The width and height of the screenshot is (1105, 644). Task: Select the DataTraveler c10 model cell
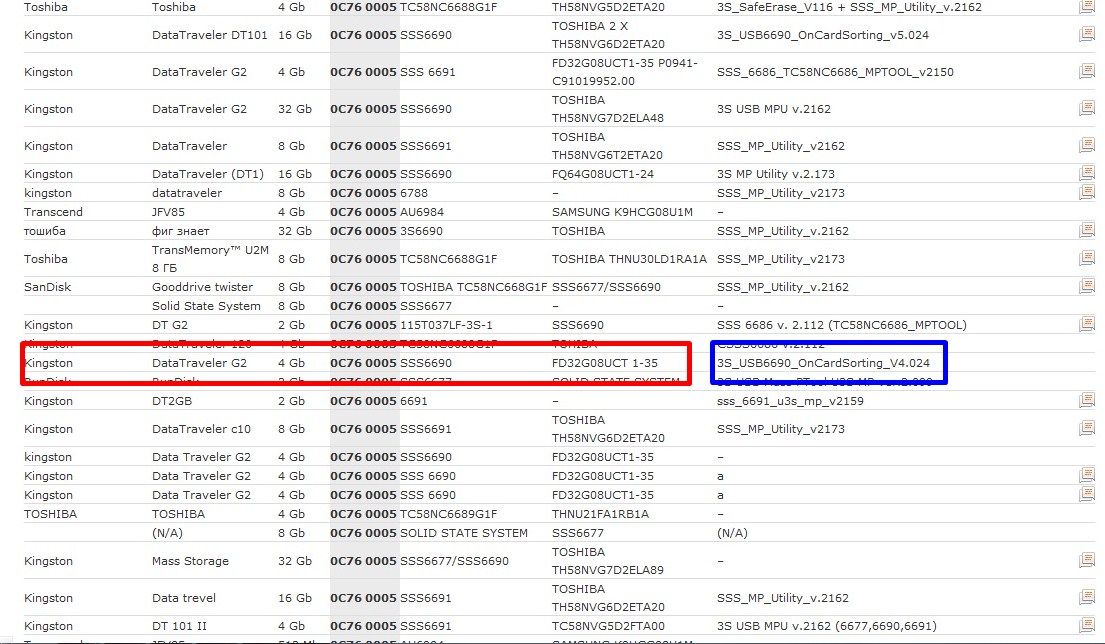click(x=201, y=429)
